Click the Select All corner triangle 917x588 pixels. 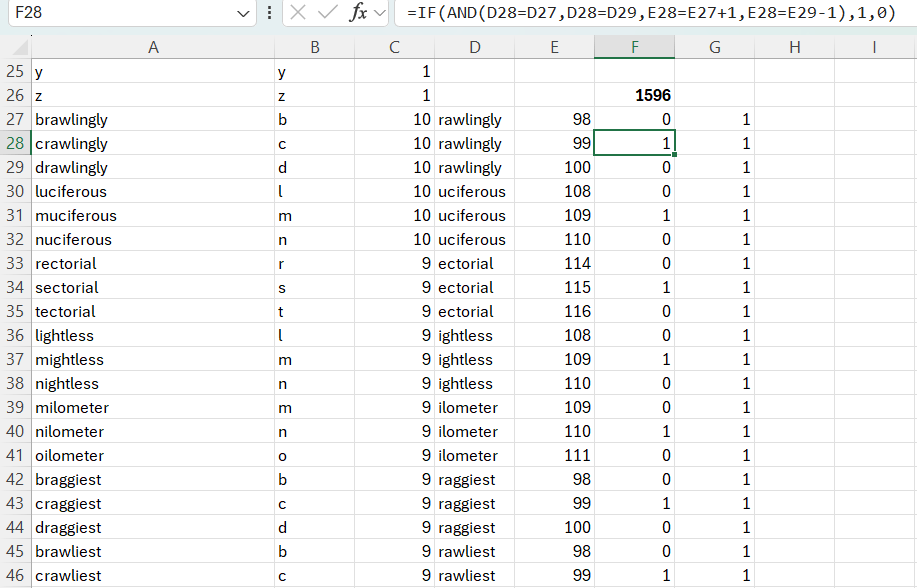(20, 47)
